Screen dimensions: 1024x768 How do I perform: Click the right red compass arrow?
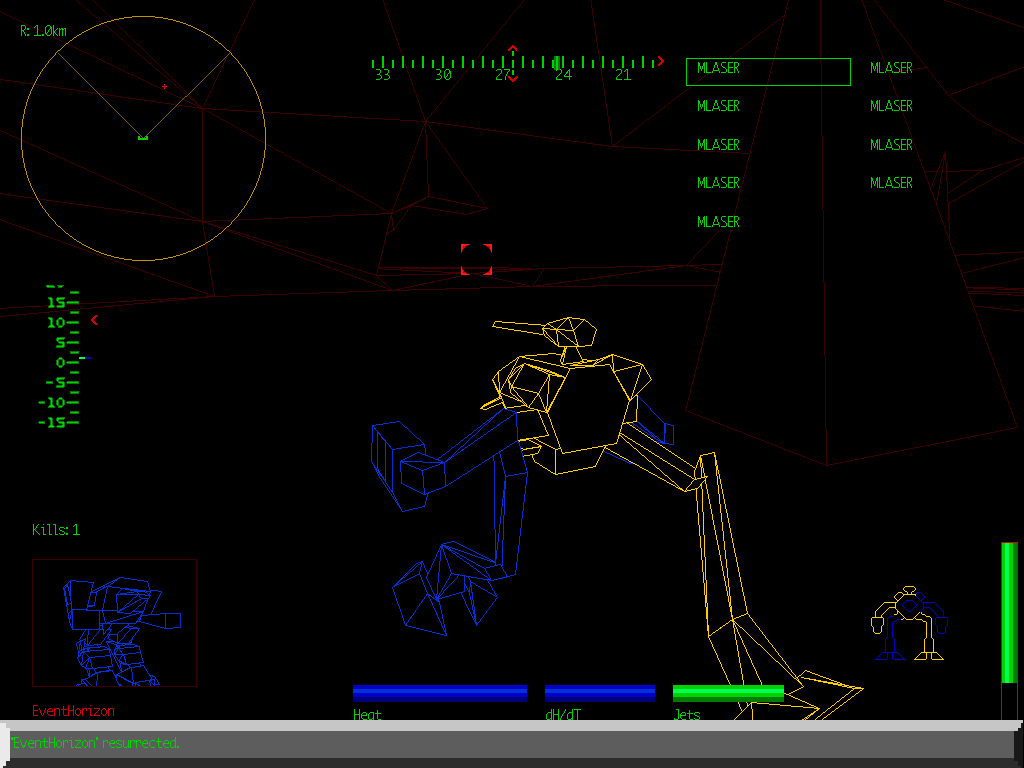[x=659, y=60]
